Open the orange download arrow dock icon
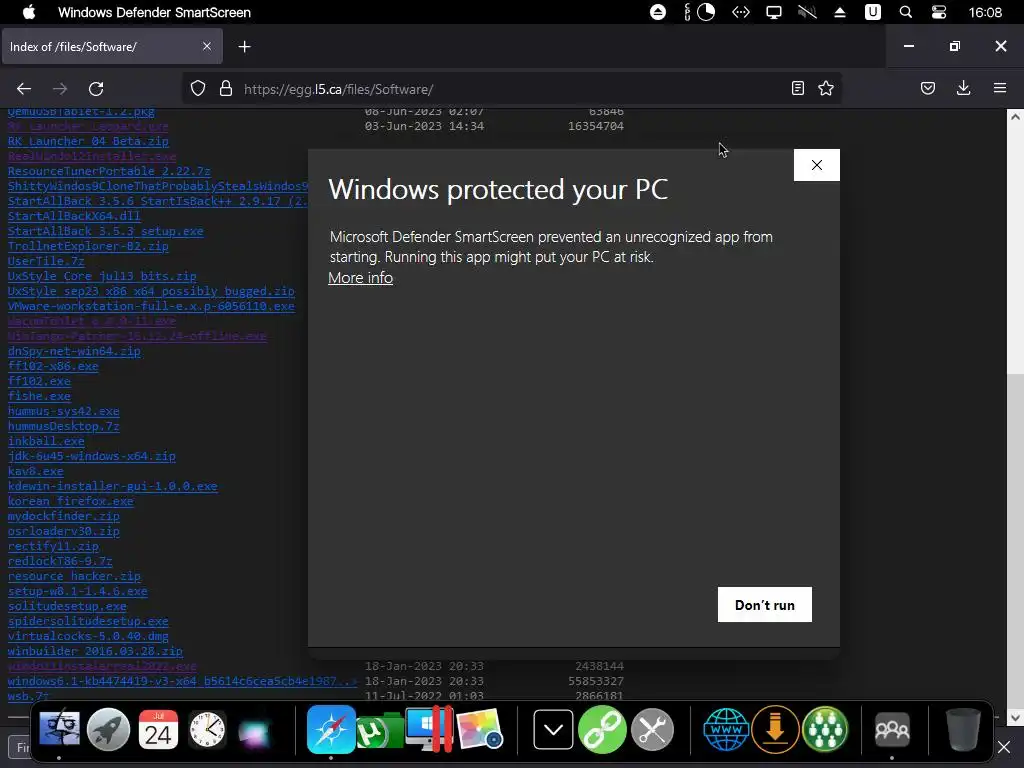 [x=775, y=729]
